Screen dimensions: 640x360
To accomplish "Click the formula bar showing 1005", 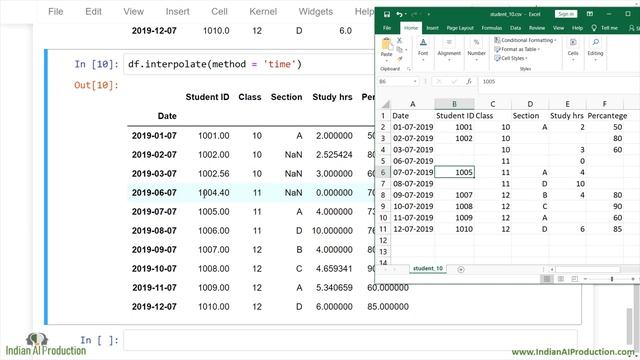I will point(559,82).
